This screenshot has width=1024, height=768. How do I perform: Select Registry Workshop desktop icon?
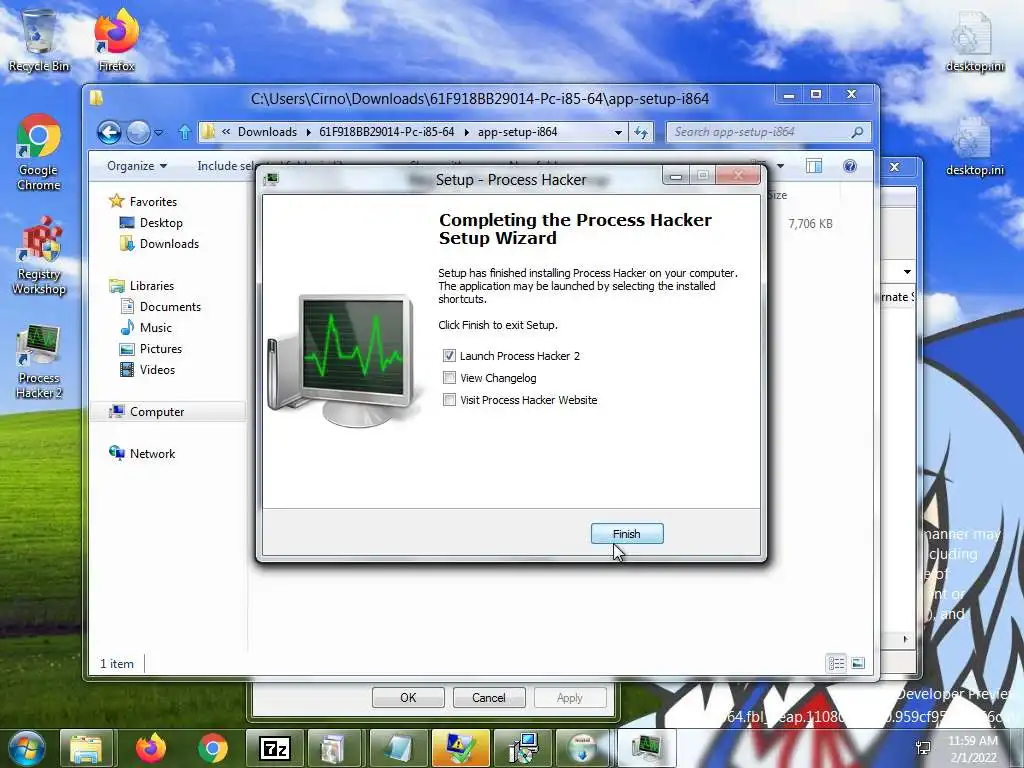coord(39,256)
